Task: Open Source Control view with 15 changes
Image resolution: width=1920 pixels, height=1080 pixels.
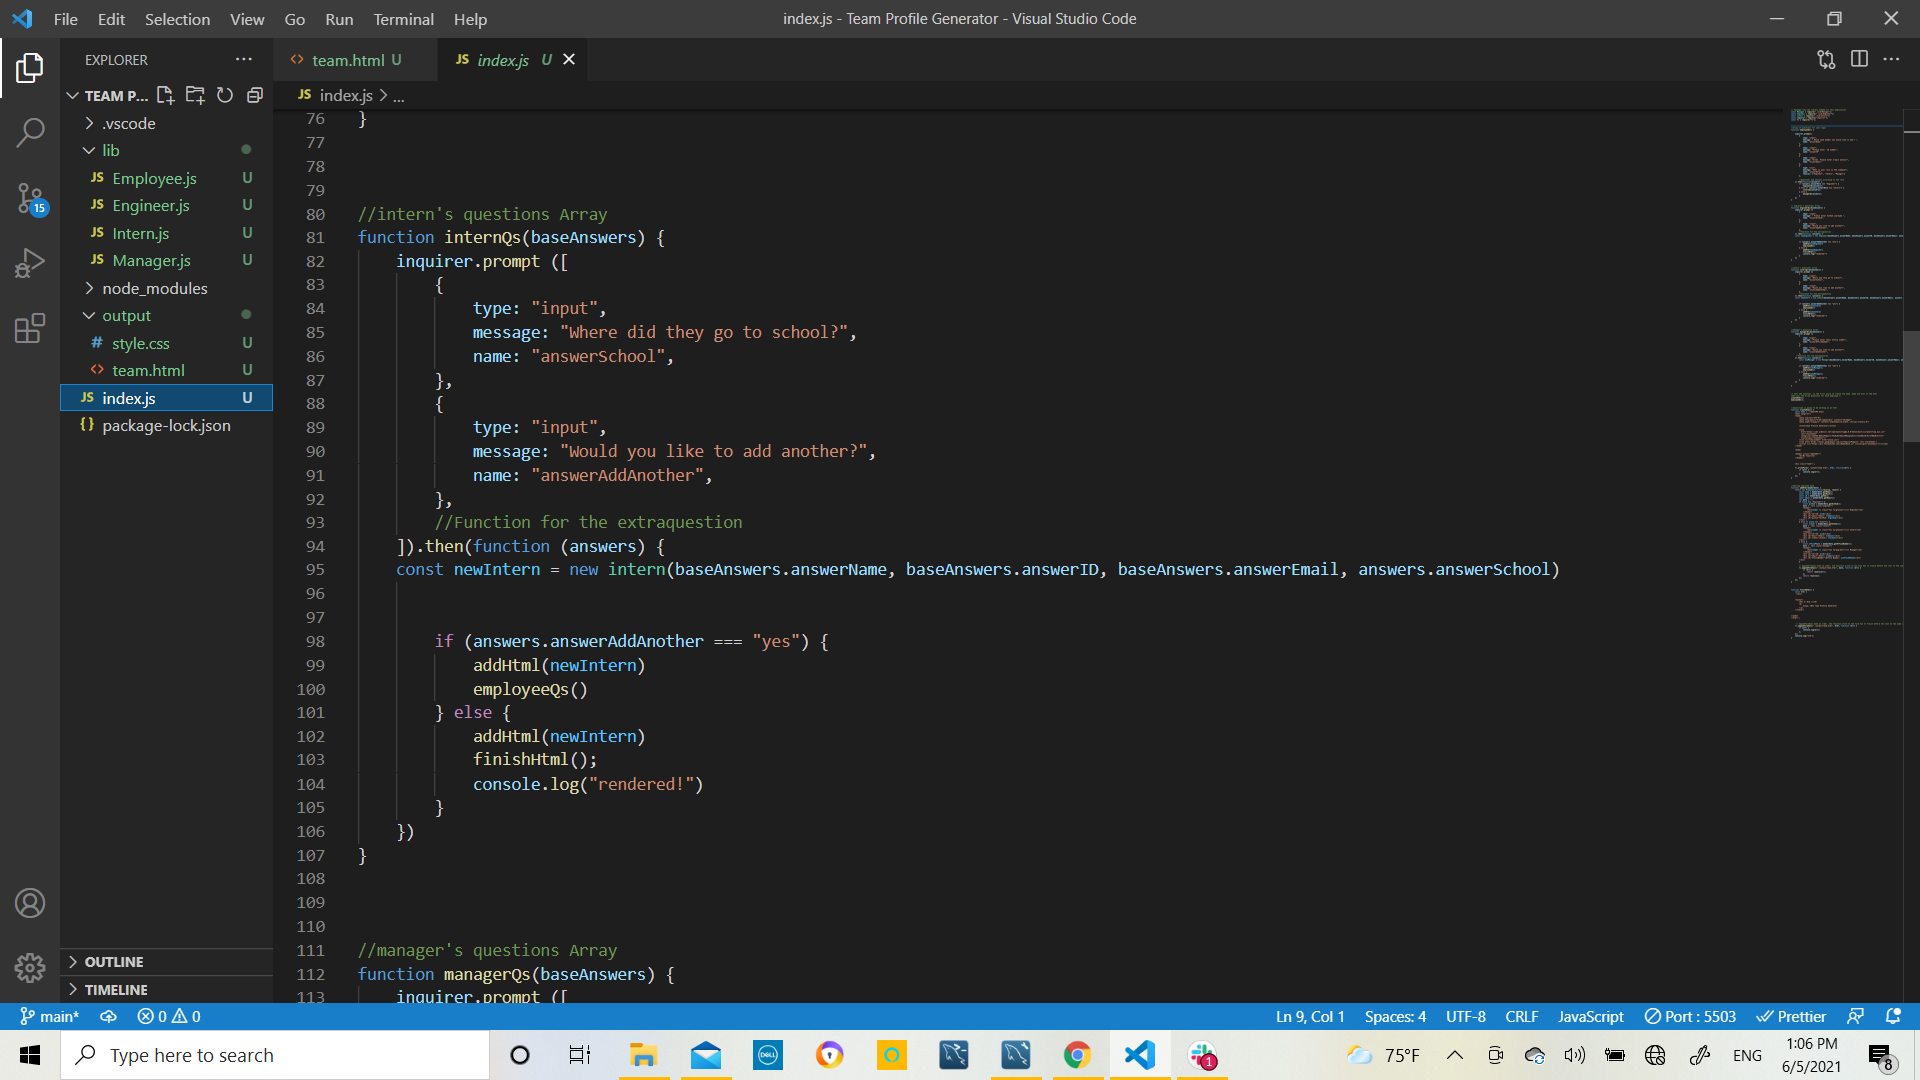Action: [x=30, y=198]
